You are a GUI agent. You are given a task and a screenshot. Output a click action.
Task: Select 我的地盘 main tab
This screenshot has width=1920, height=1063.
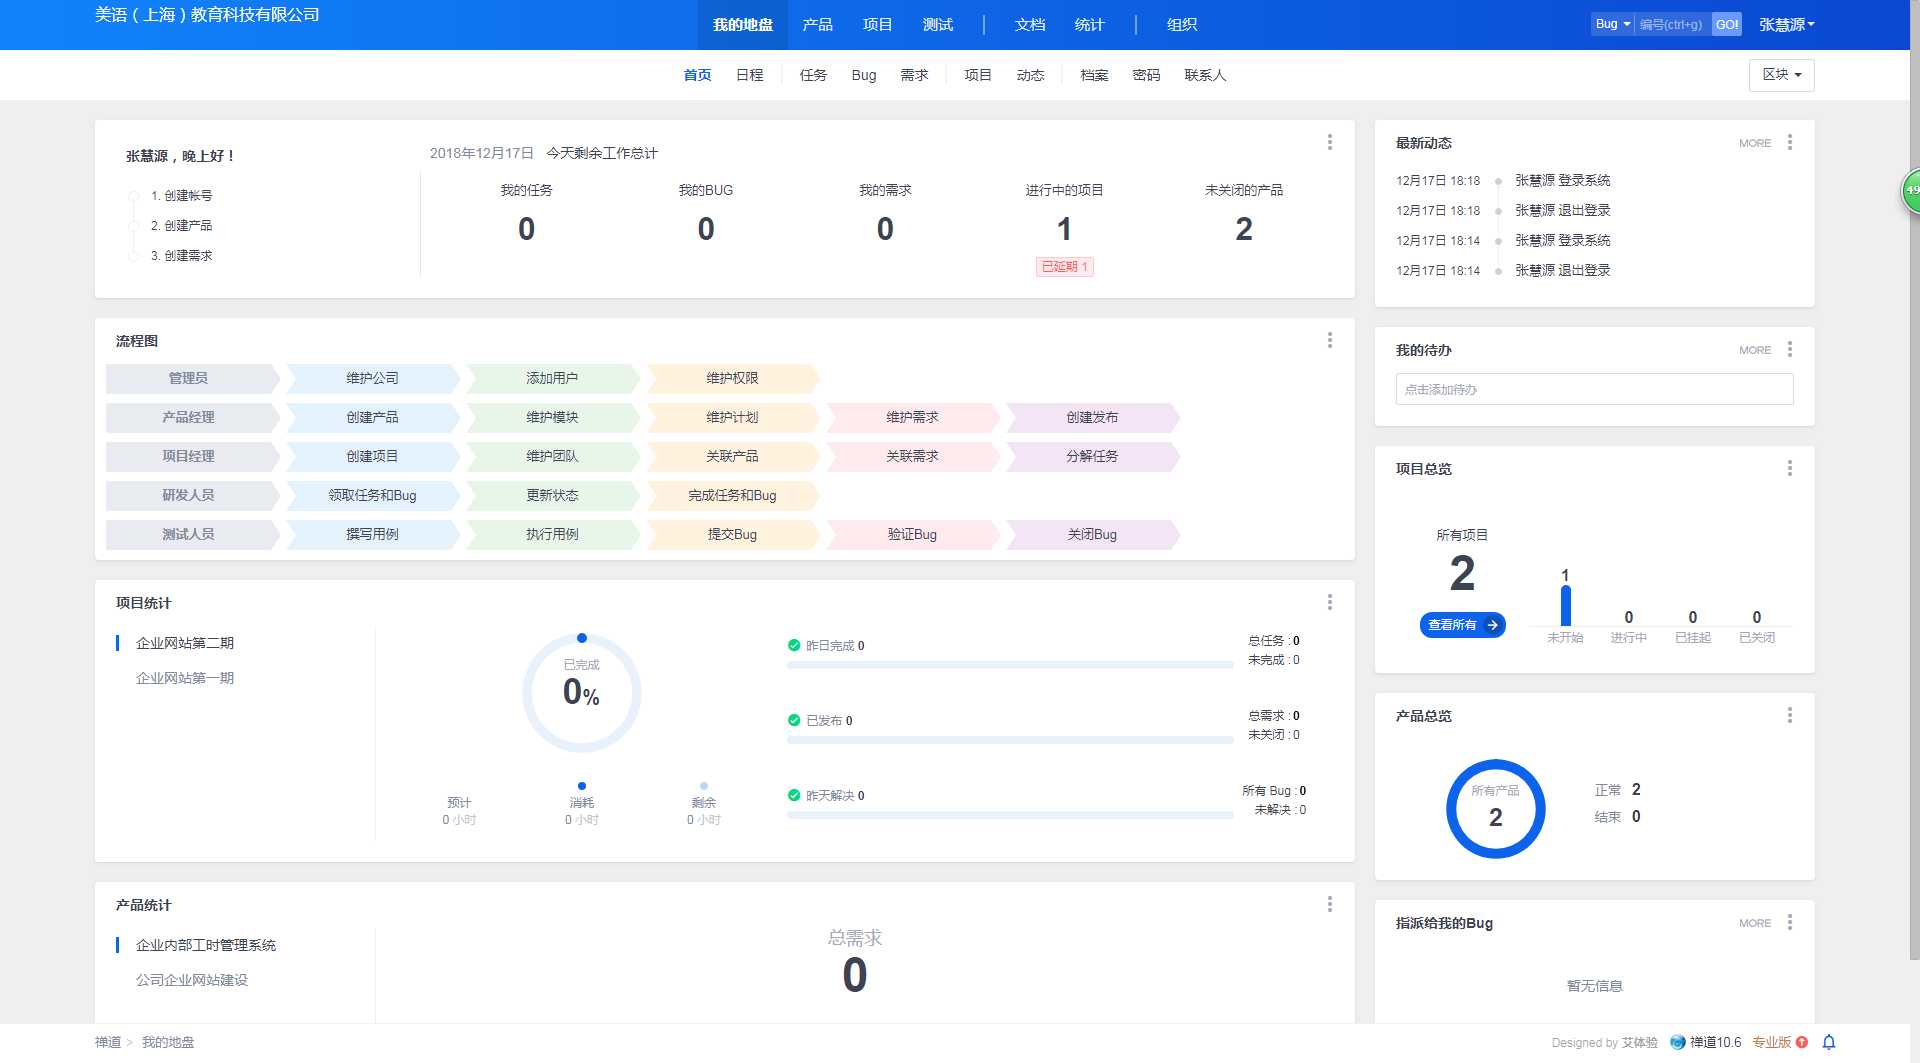(742, 24)
